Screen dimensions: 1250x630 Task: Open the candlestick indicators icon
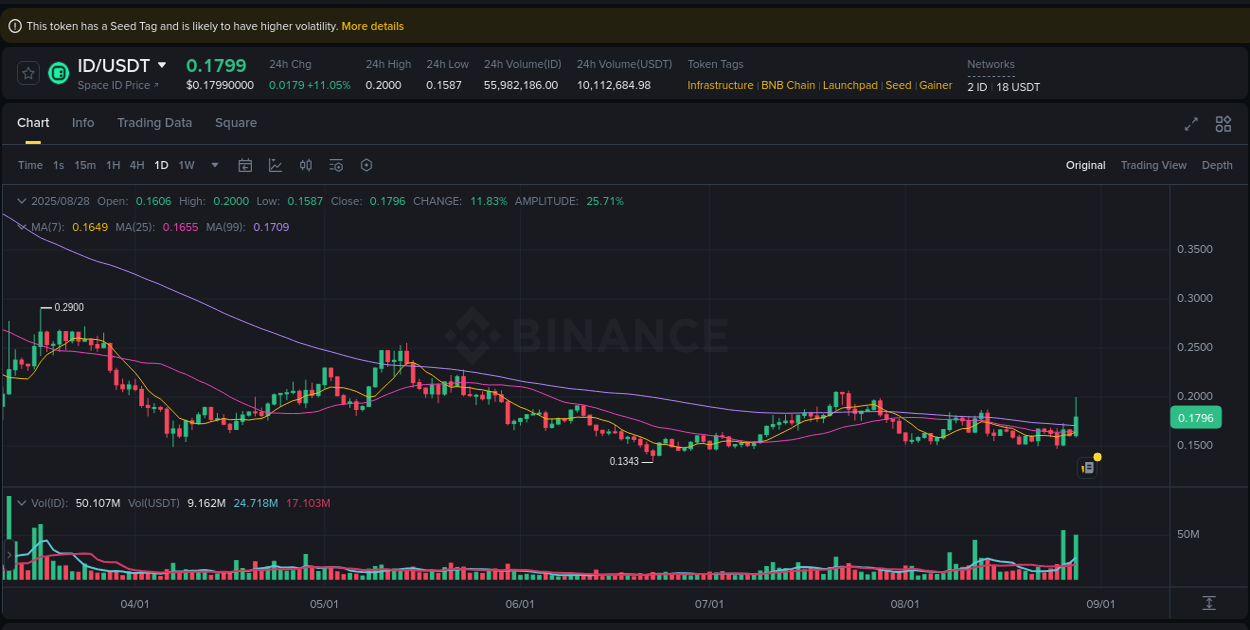(x=306, y=165)
